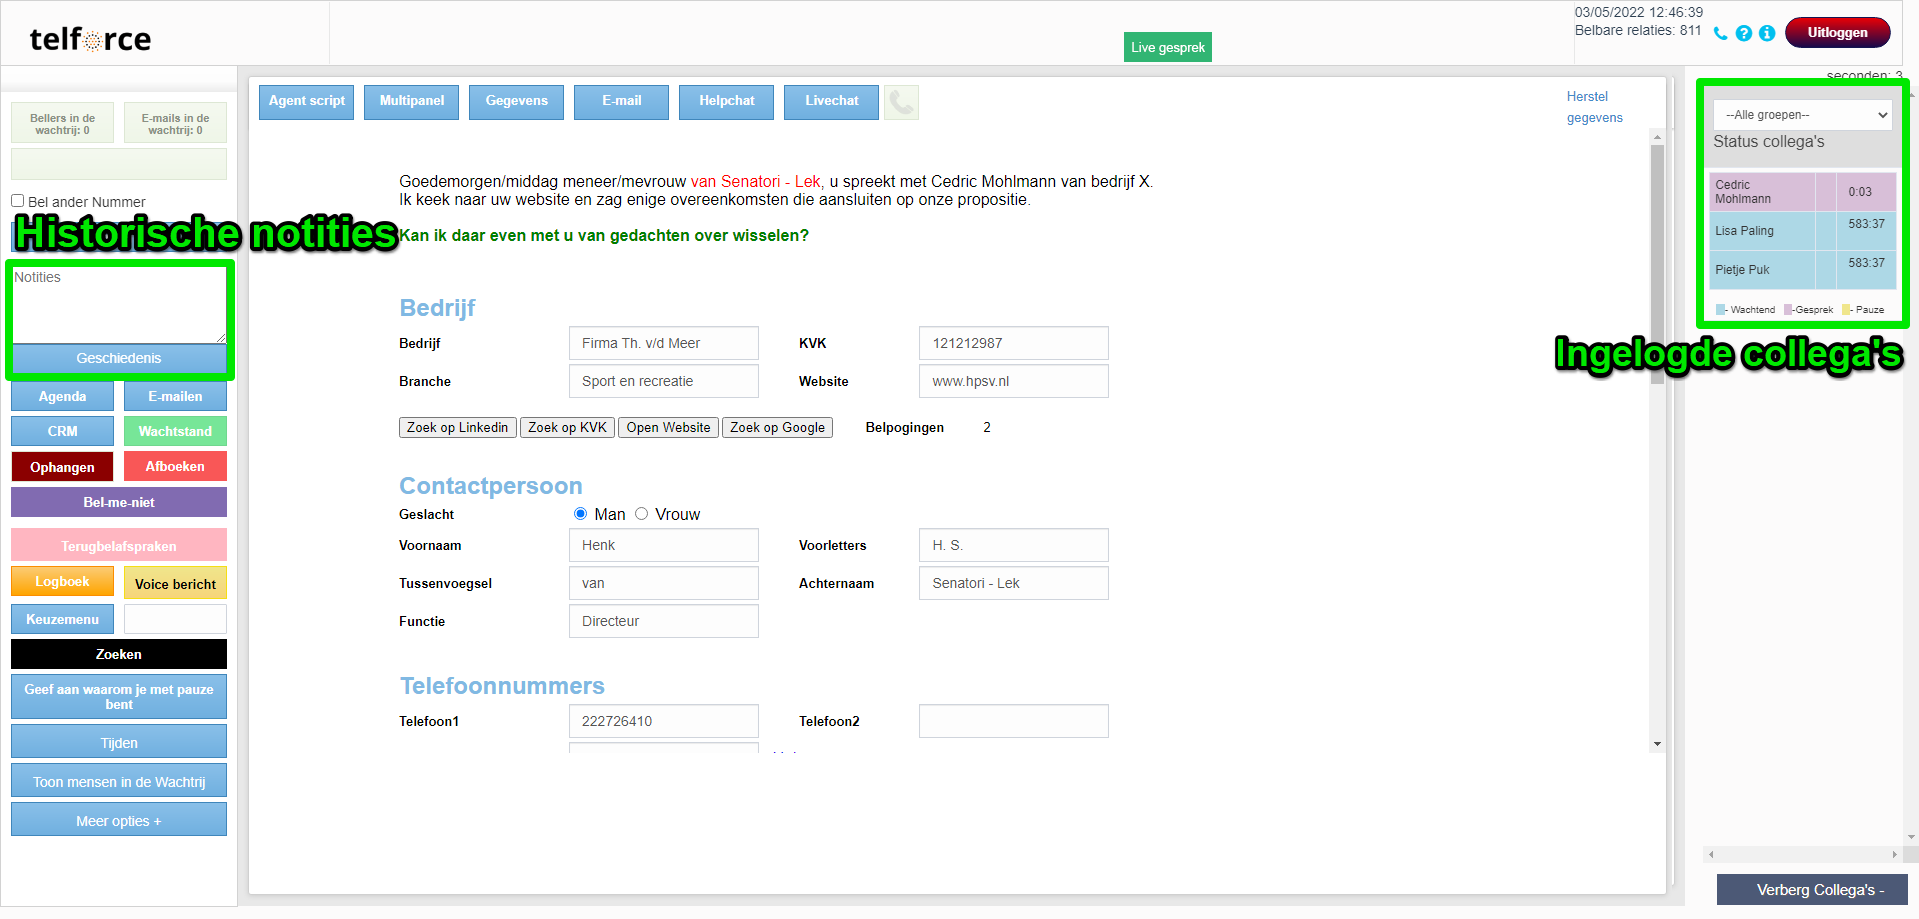Screen dimensions: 1919x919
Task: Open the Gegevens tab
Action: click(516, 101)
